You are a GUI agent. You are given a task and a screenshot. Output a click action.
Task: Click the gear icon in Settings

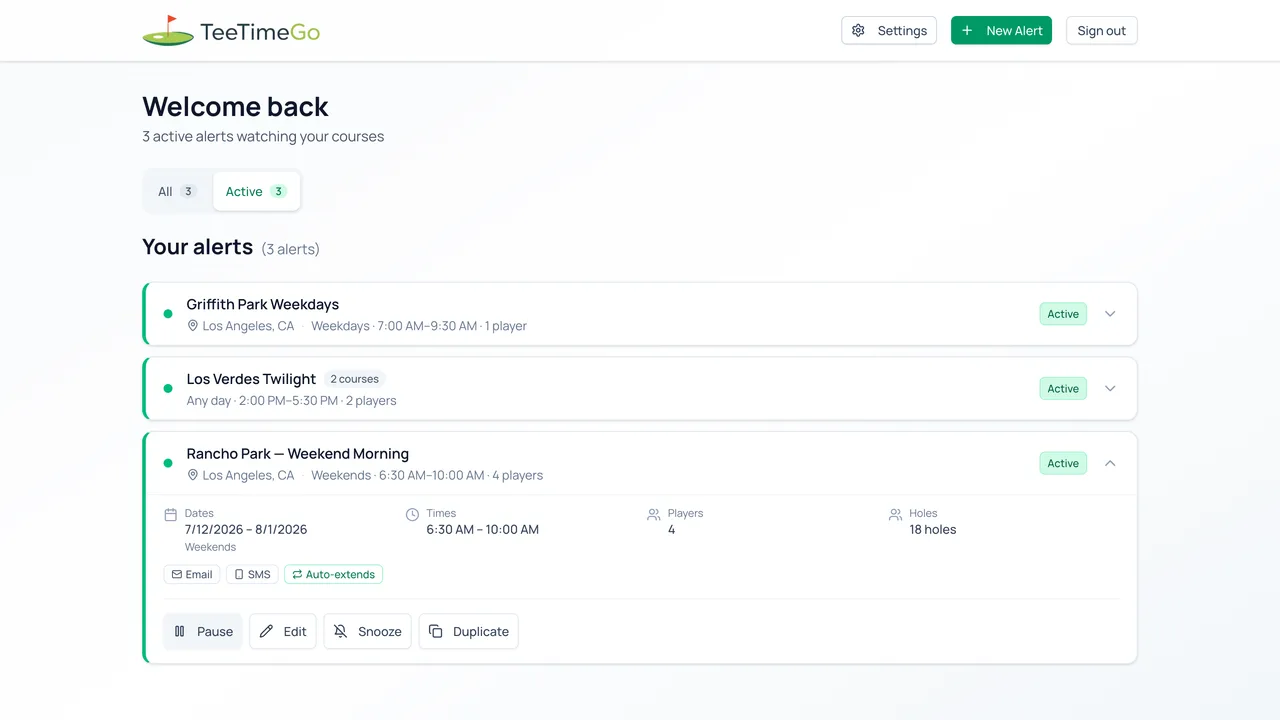(x=858, y=31)
